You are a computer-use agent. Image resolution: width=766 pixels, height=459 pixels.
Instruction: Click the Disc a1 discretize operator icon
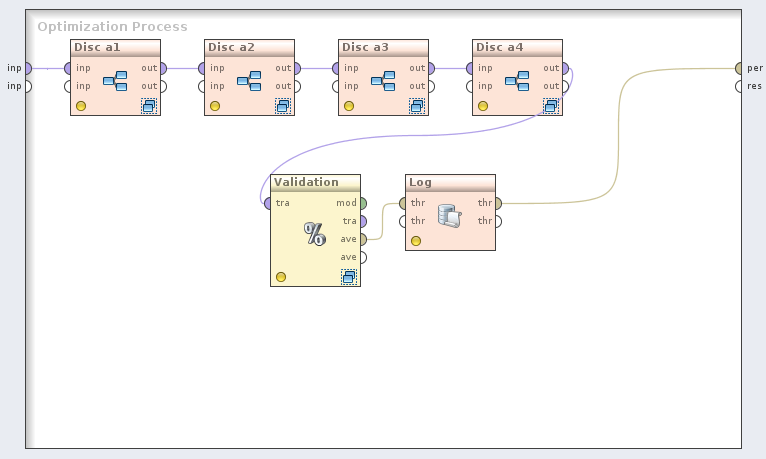[x=115, y=80]
